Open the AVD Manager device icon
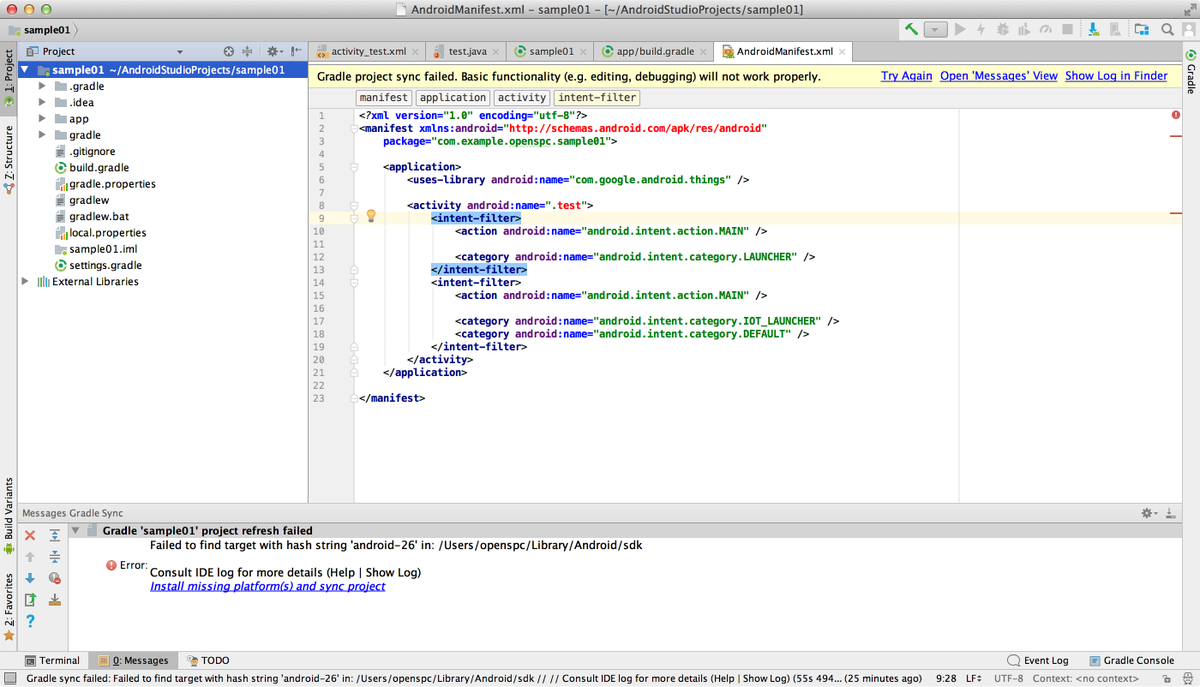 point(1115,29)
